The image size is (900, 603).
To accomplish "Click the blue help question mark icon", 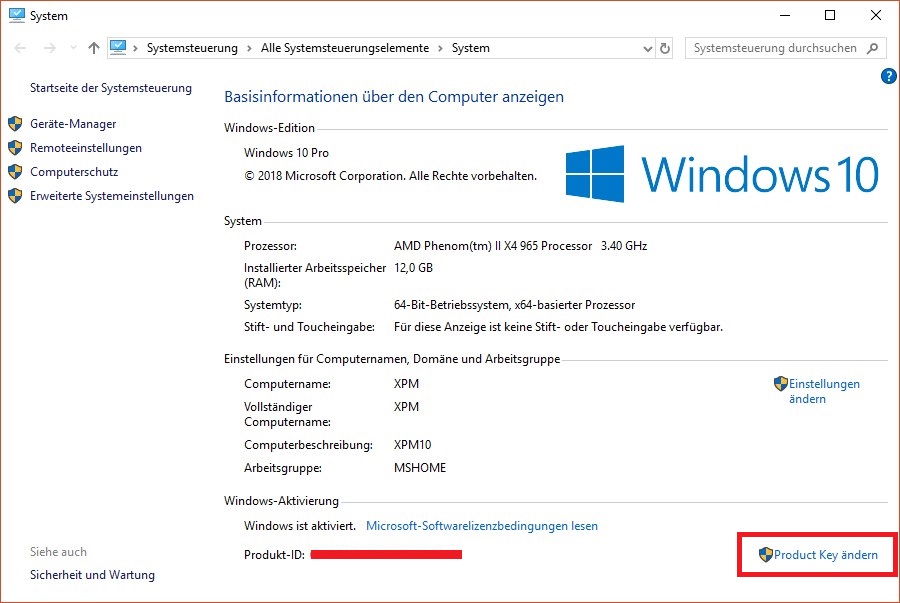I will click(x=889, y=76).
